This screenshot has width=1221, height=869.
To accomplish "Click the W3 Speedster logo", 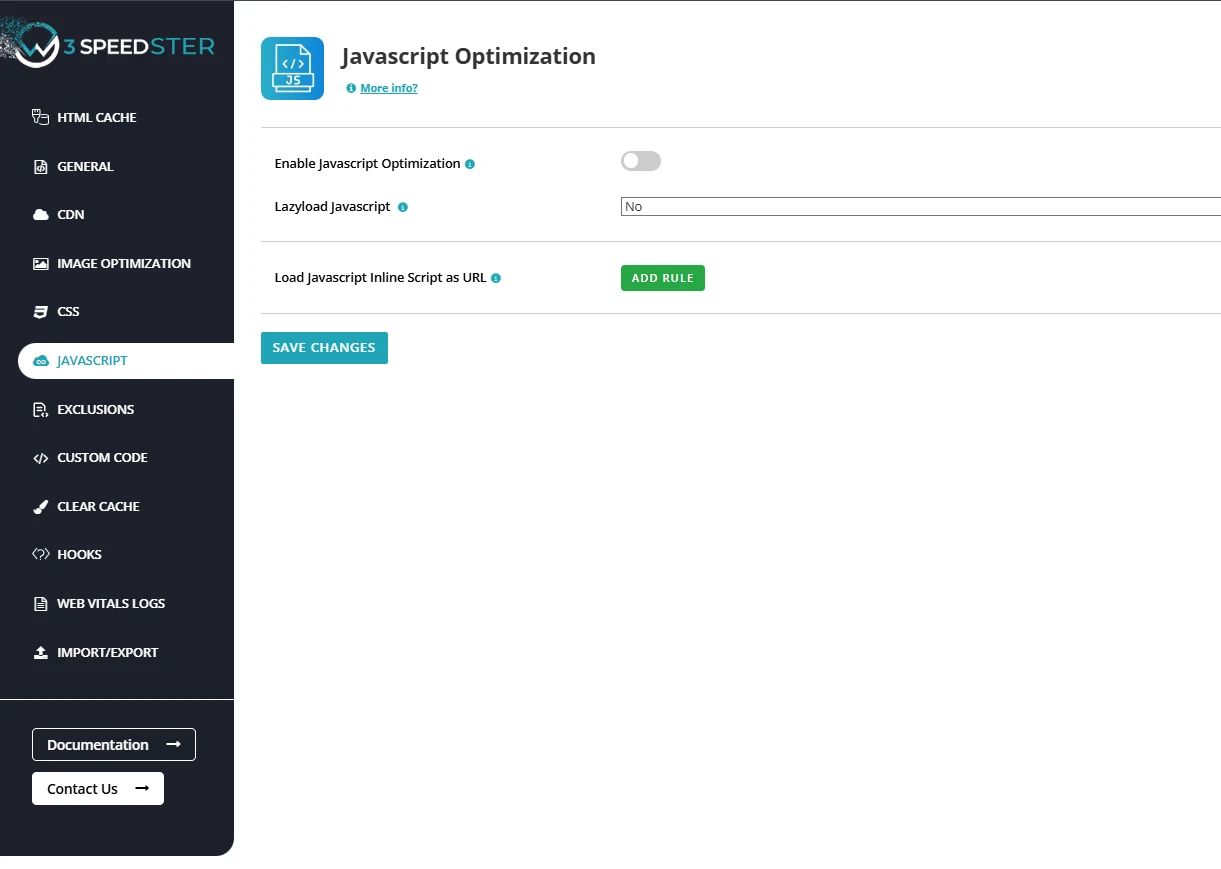I will pos(110,46).
